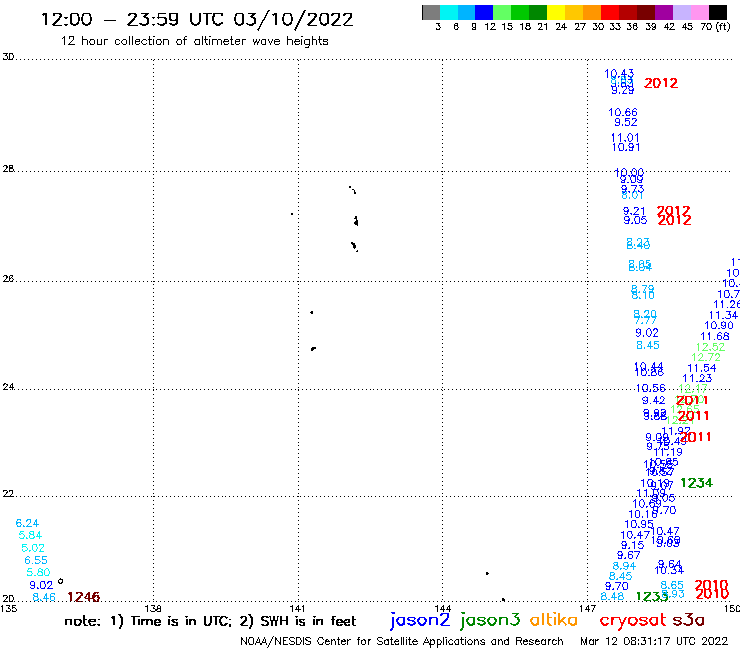Viewport: 740px width, 650px height.
Task: Click the light blue value '8.48'
Action: (x=612, y=597)
